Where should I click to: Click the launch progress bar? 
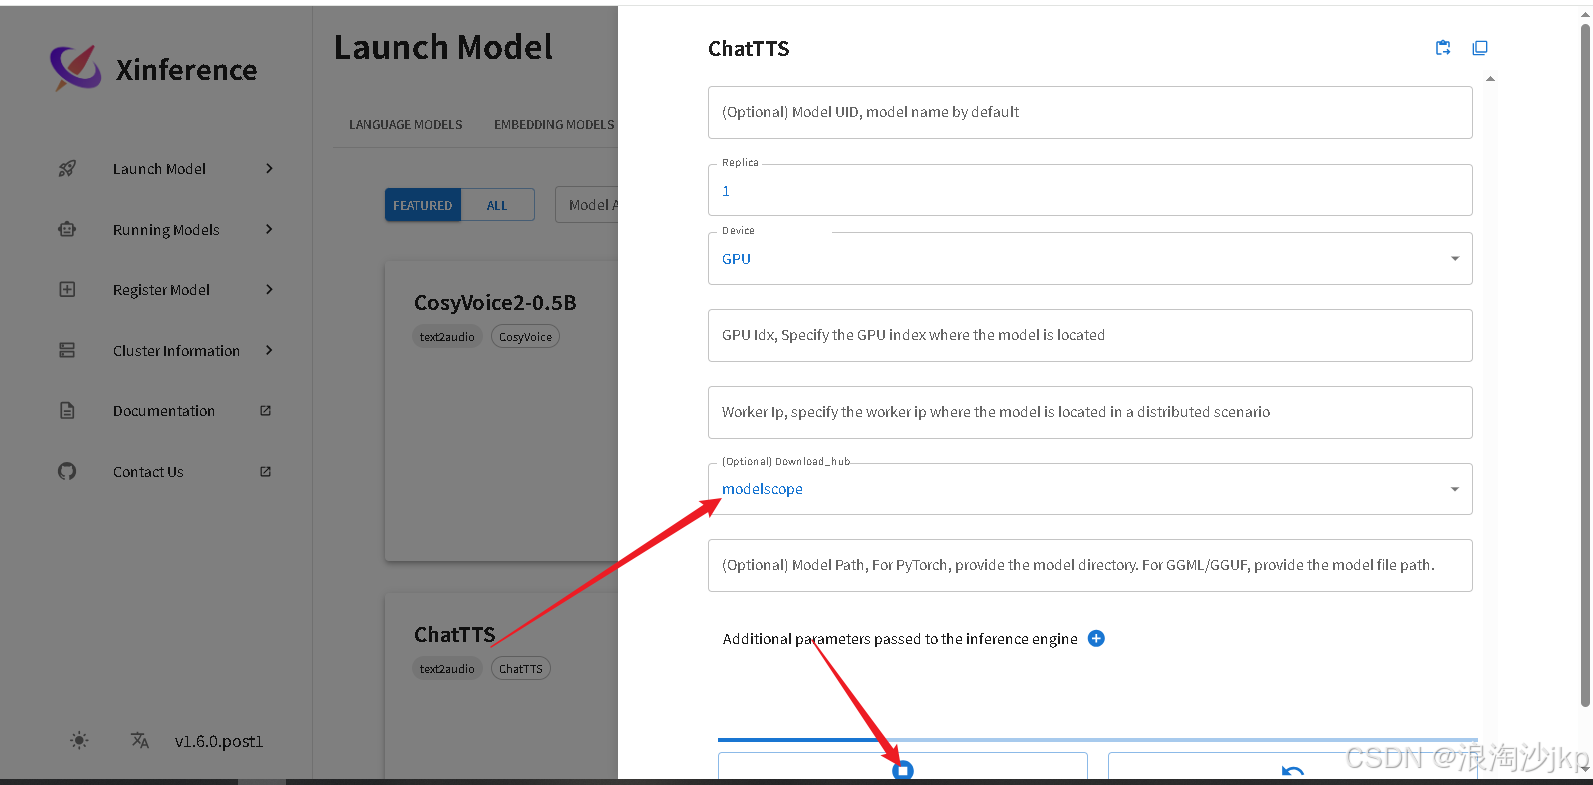tap(1098, 740)
